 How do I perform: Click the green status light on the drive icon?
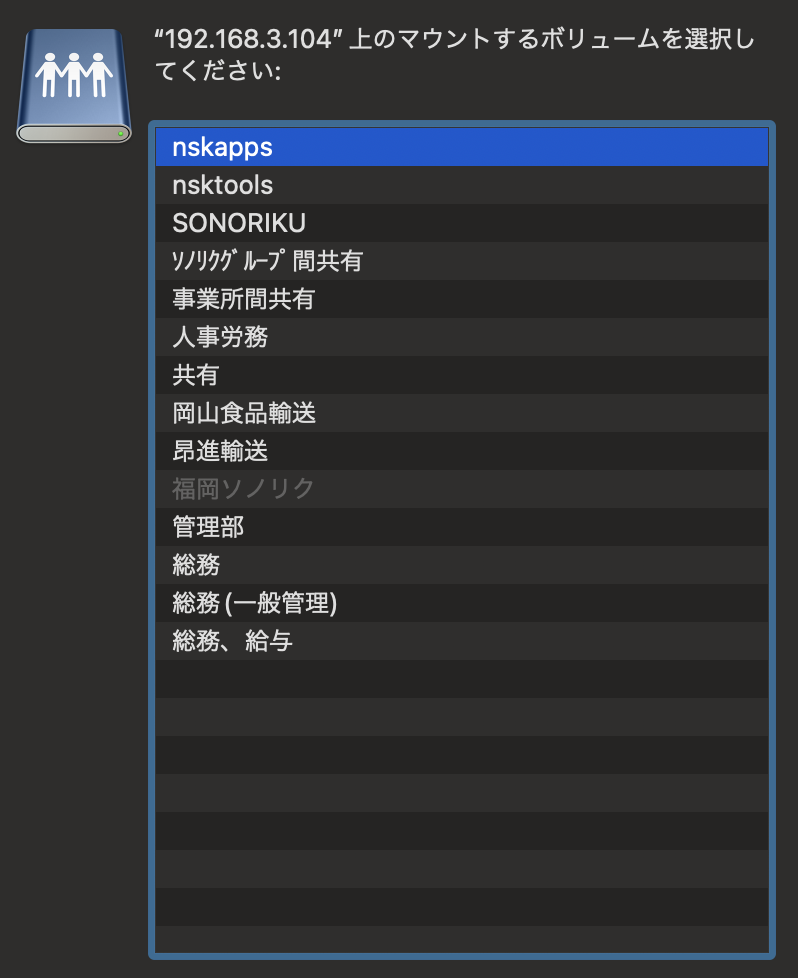(x=121, y=132)
